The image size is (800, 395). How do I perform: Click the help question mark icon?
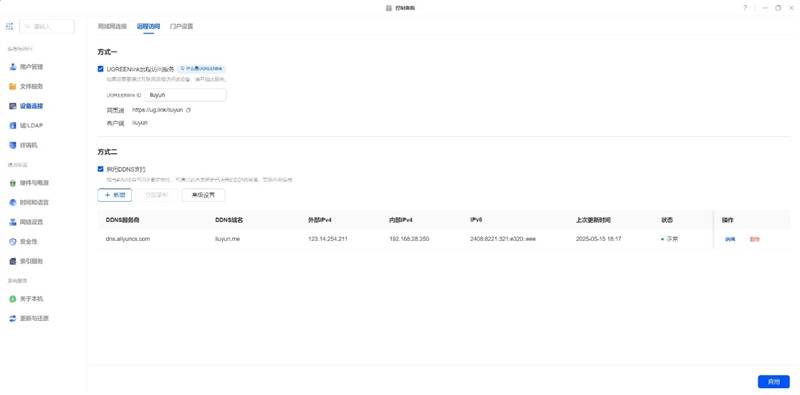(x=745, y=8)
